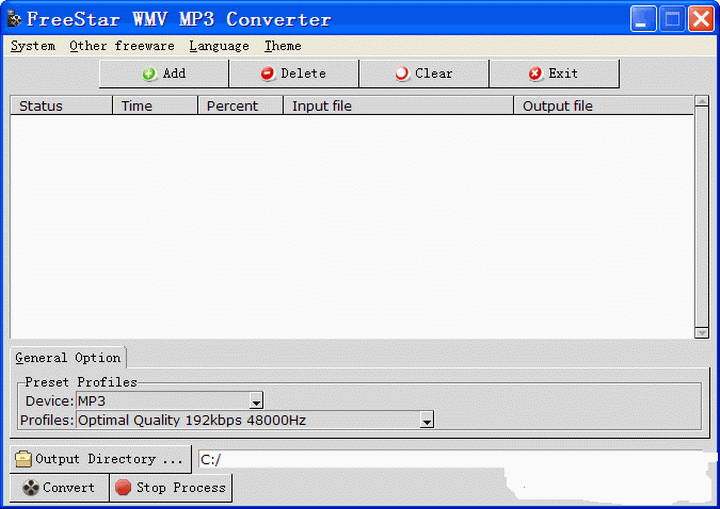720x509 pixels.
Task: Open the Other freeware menu
Action: click(122, 46)
